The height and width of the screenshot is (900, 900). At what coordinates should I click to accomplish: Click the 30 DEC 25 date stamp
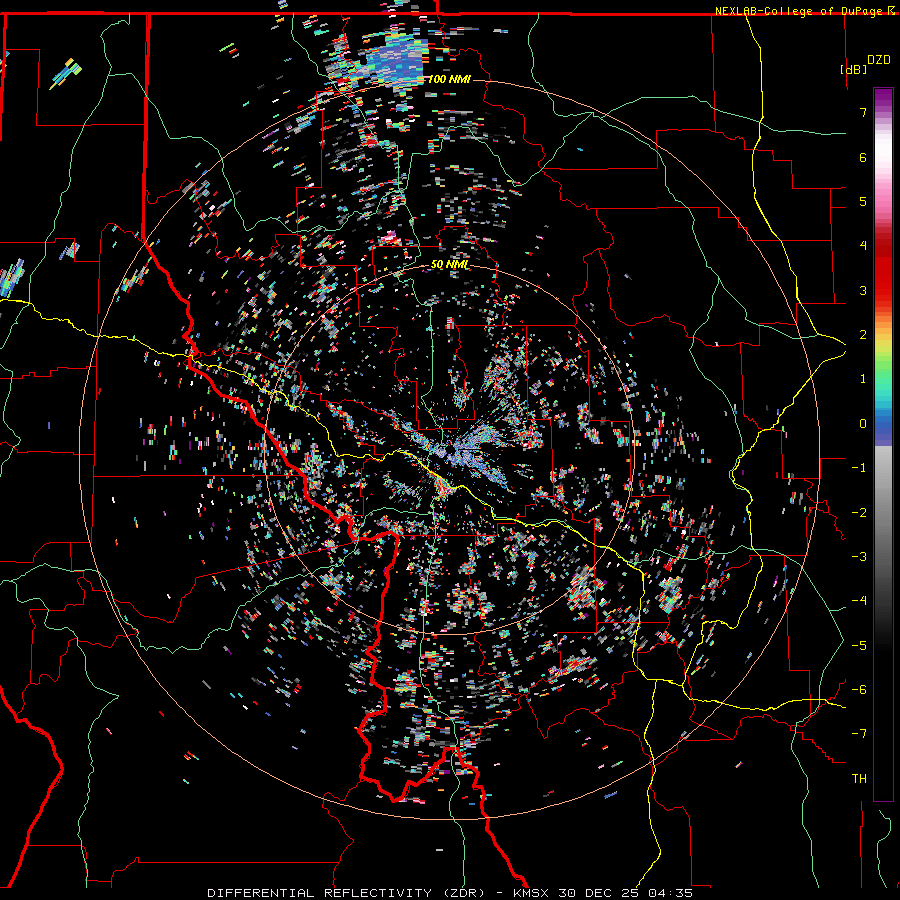600,893
